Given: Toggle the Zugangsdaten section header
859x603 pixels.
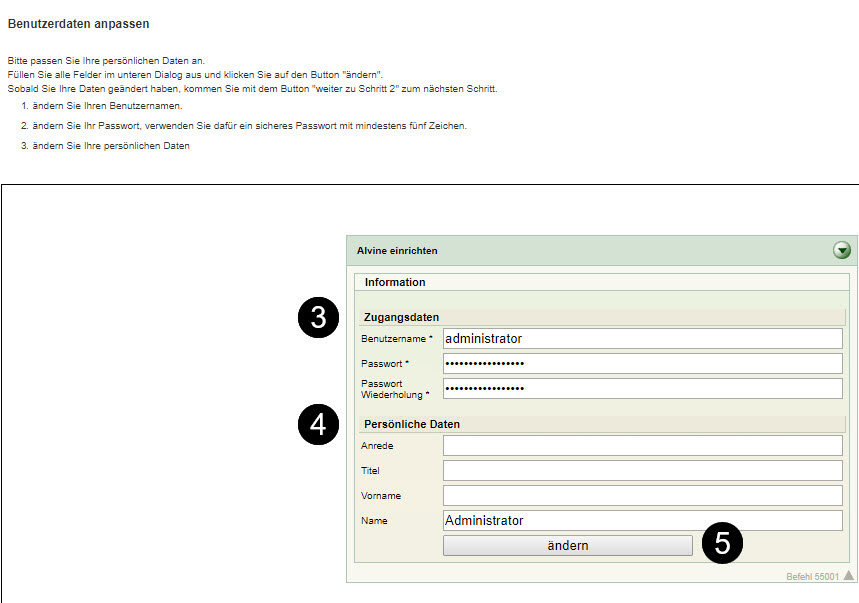Looking at the screenshot, I should pyautogui.click(x=401, y=317).
